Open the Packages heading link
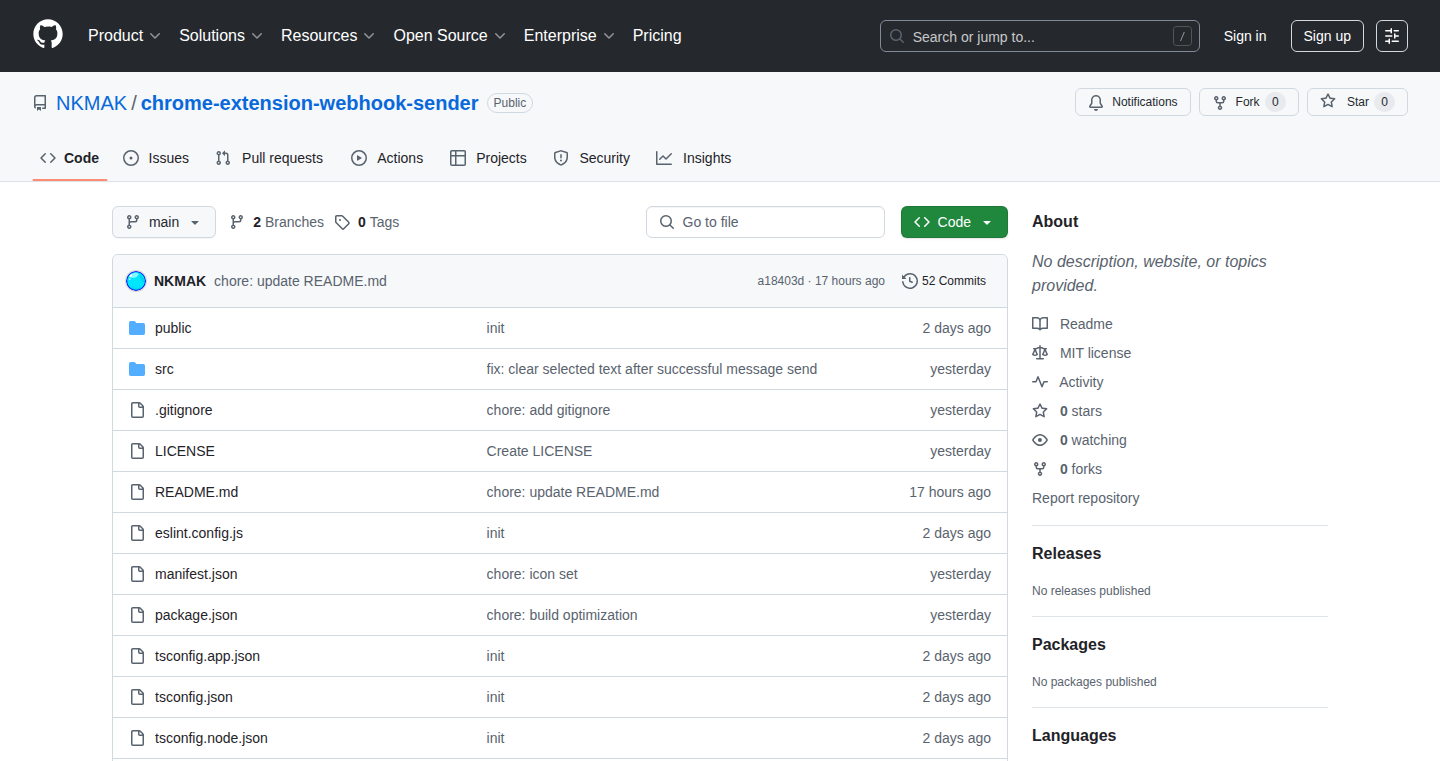The image size is (1440, 761). coord(1069,645)
